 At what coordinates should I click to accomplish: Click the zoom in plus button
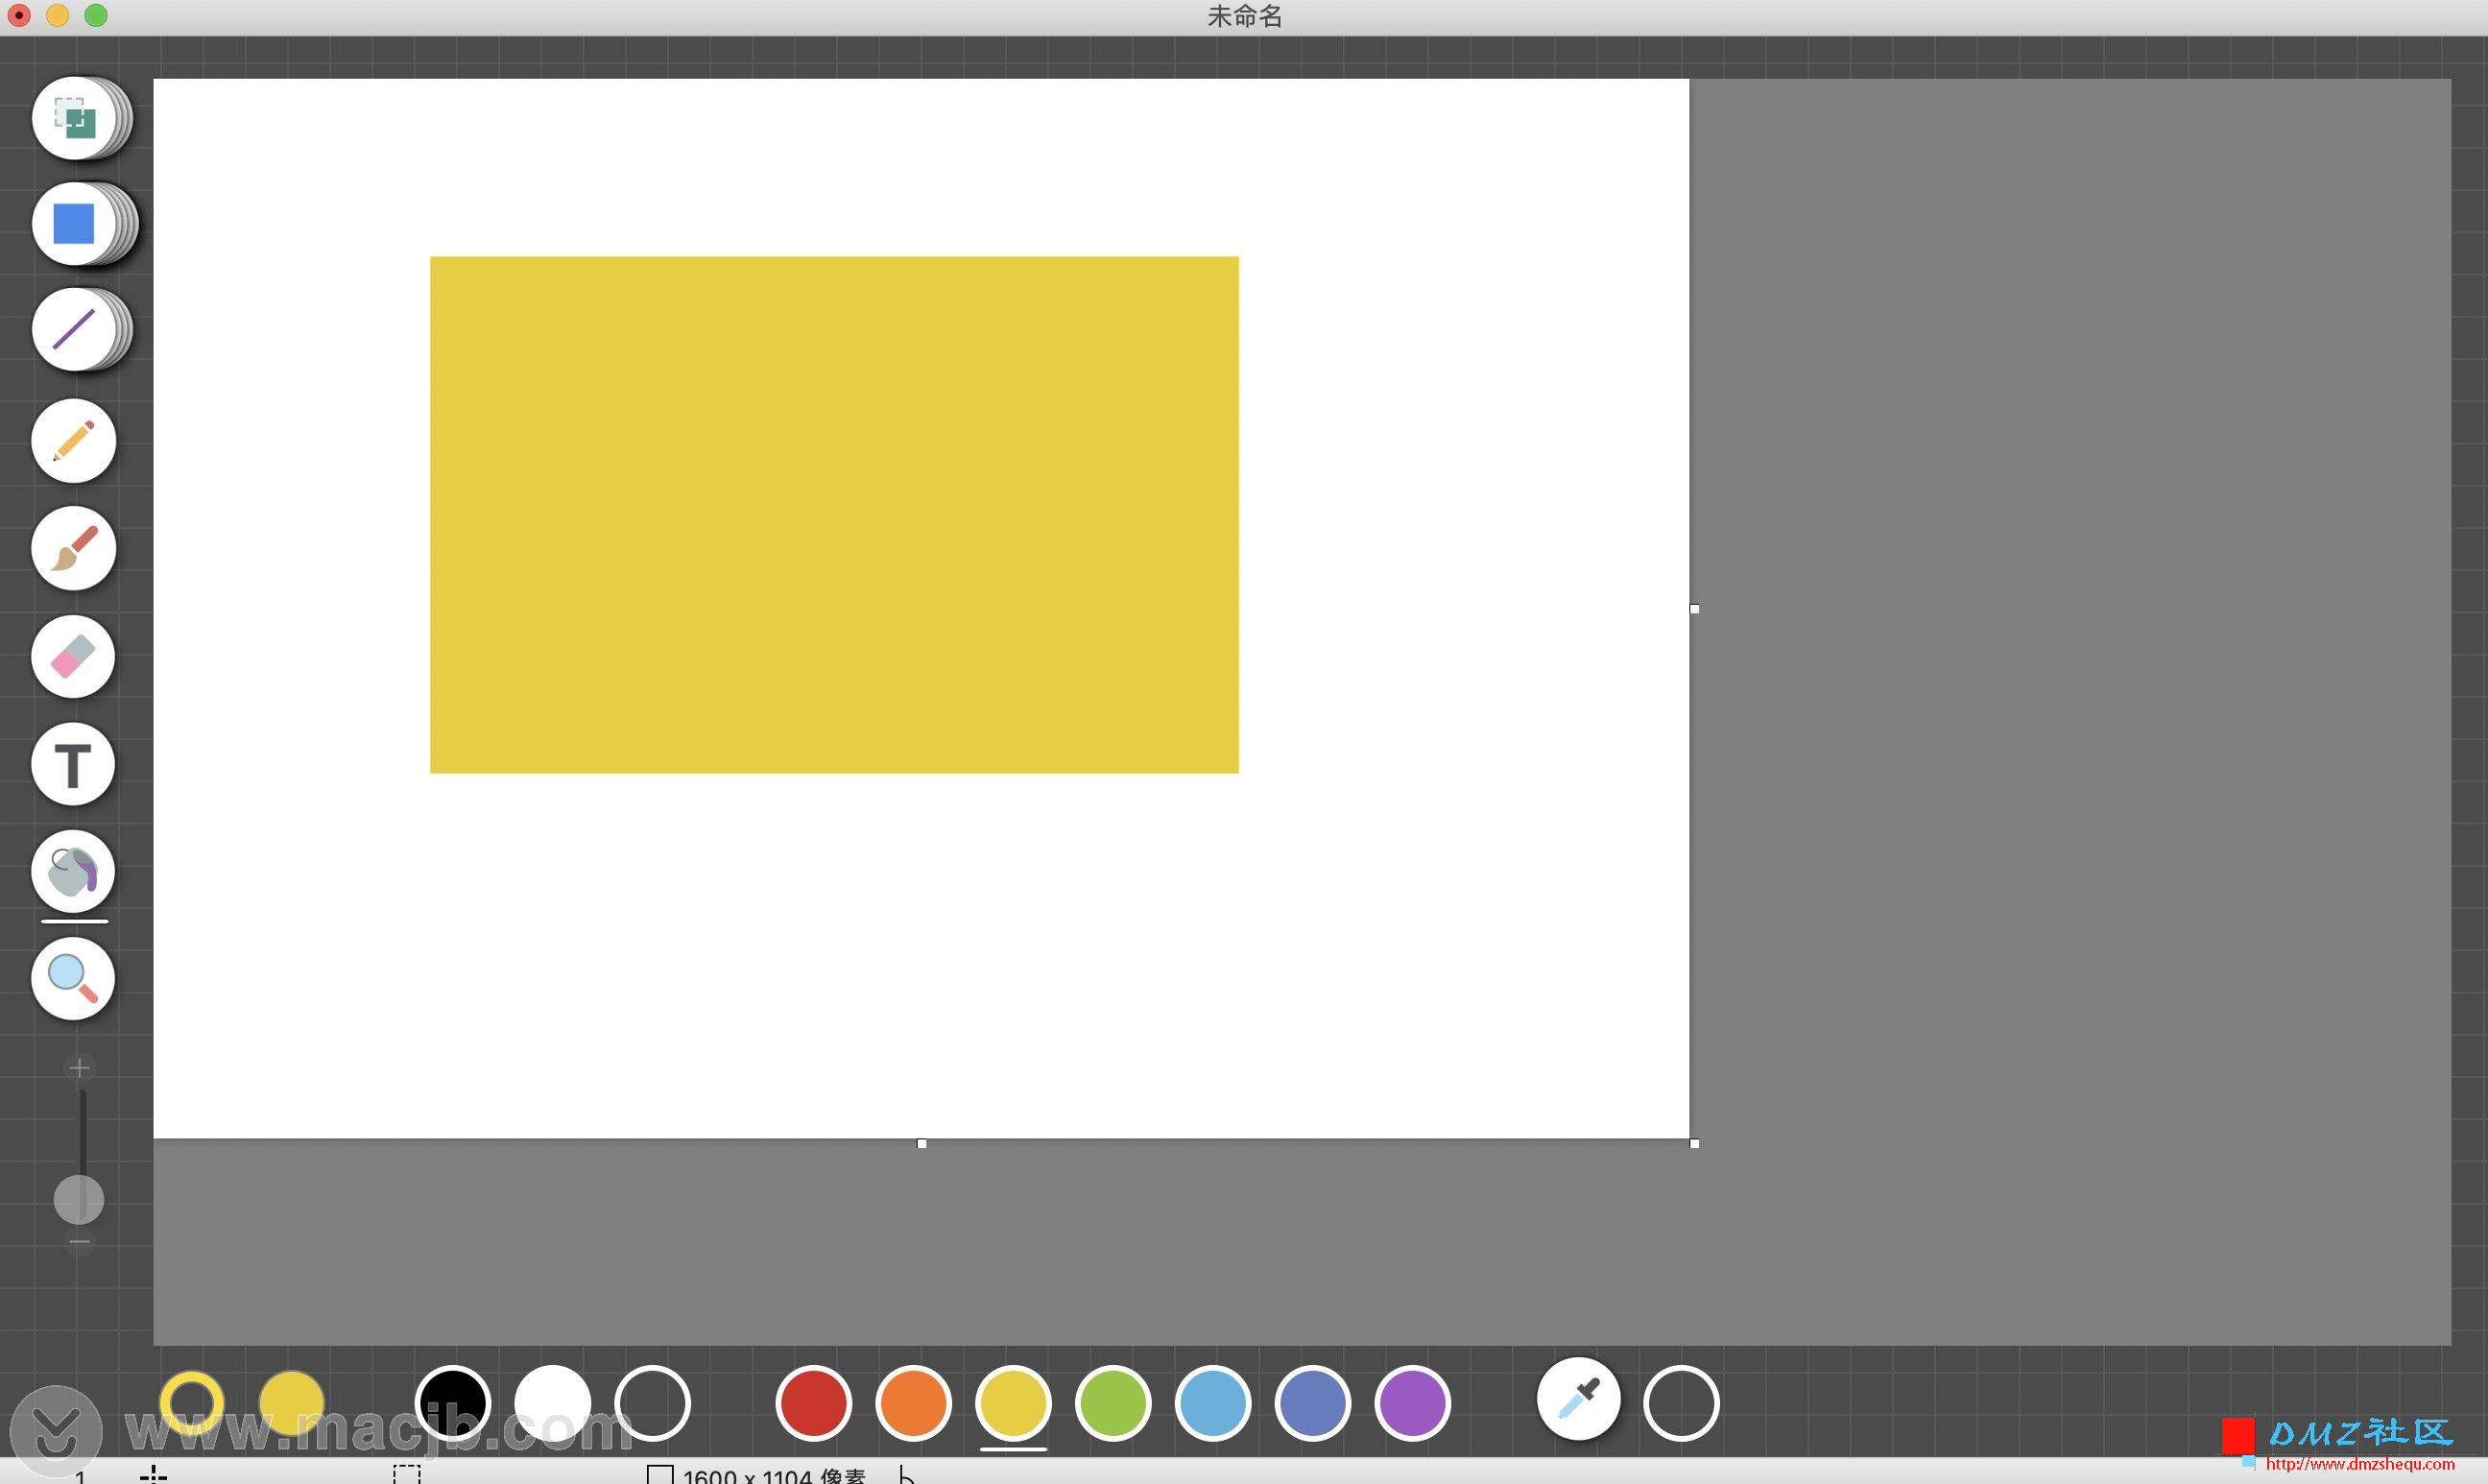click(79, 1068)
